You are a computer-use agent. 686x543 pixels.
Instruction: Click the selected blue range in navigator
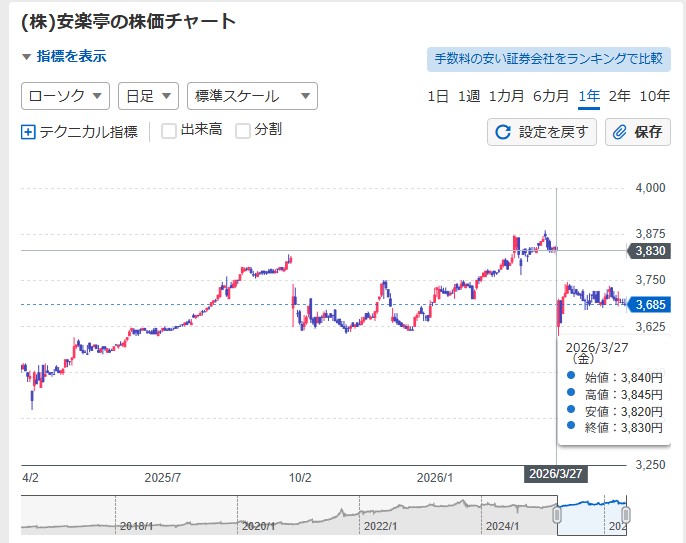point(592,515)
